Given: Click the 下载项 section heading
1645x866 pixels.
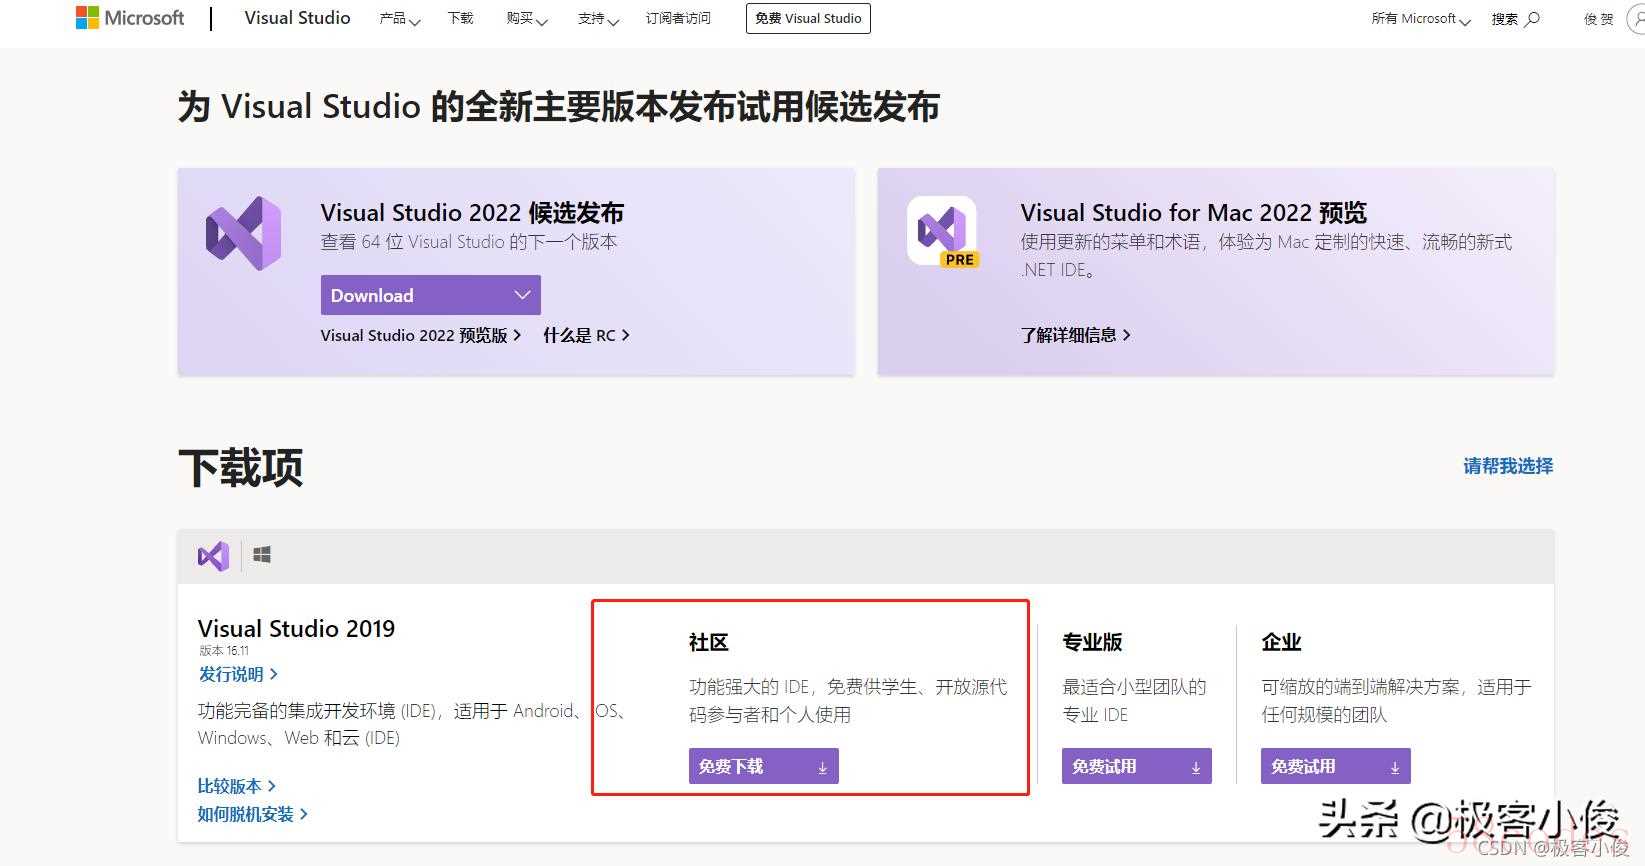Looking at the screenshot, I should pos(240,468).
